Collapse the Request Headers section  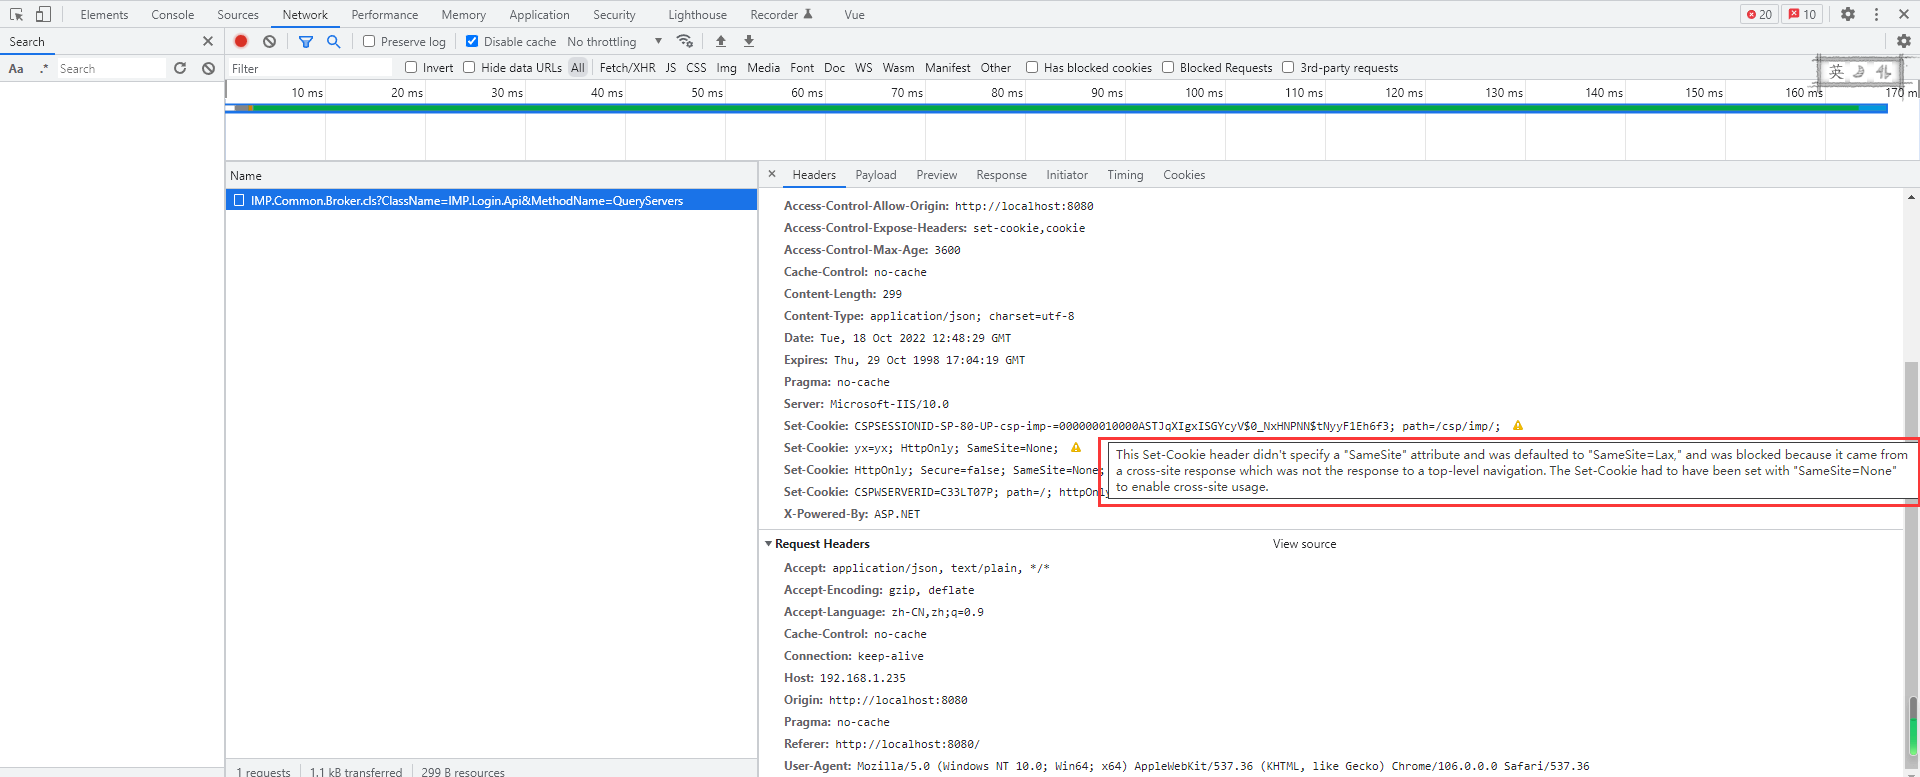pyautogui.click(x=769, y=544)
